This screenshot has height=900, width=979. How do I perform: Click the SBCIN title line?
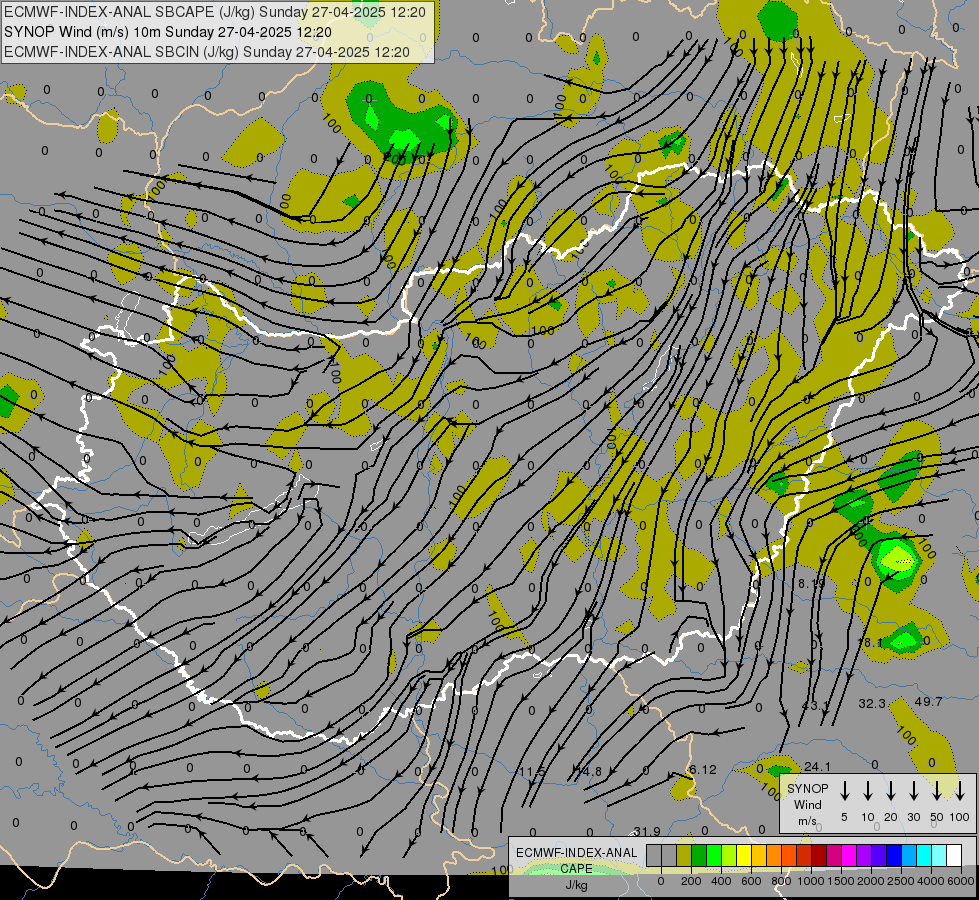point(207,52)
